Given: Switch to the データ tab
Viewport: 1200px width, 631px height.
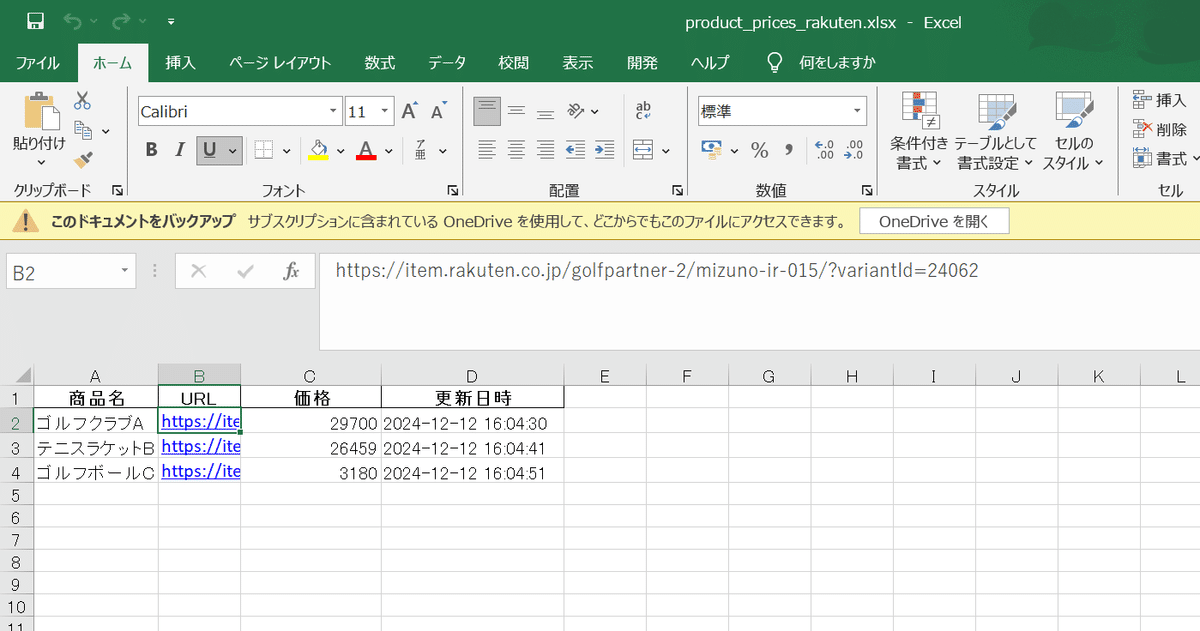Looking at the screenshot, I should click(x=447, y=62).
